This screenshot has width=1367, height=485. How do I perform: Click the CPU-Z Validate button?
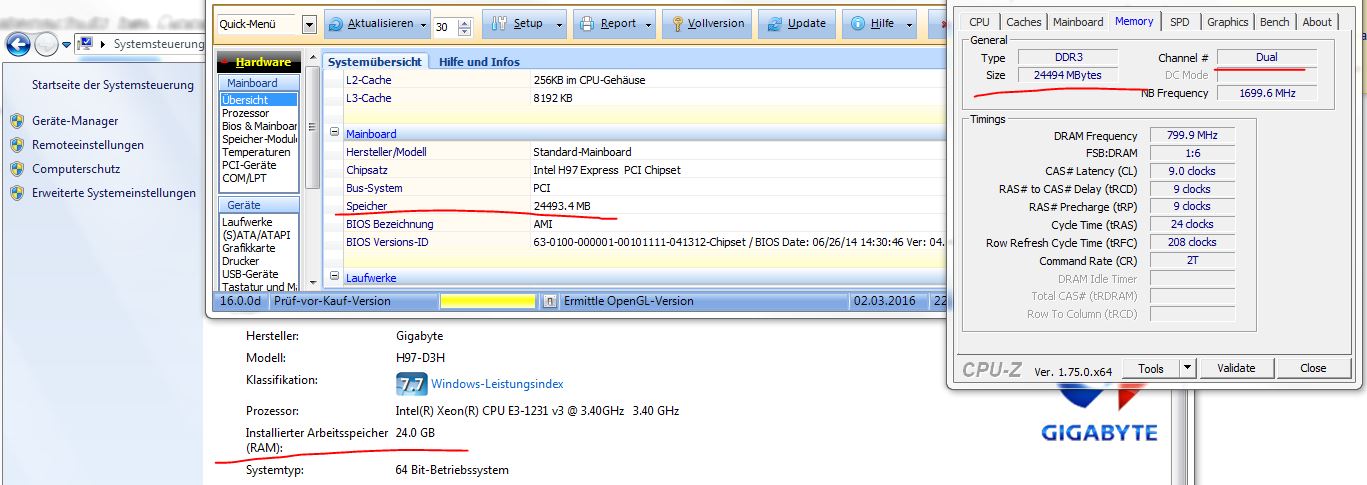click(x=1236, y=368)
